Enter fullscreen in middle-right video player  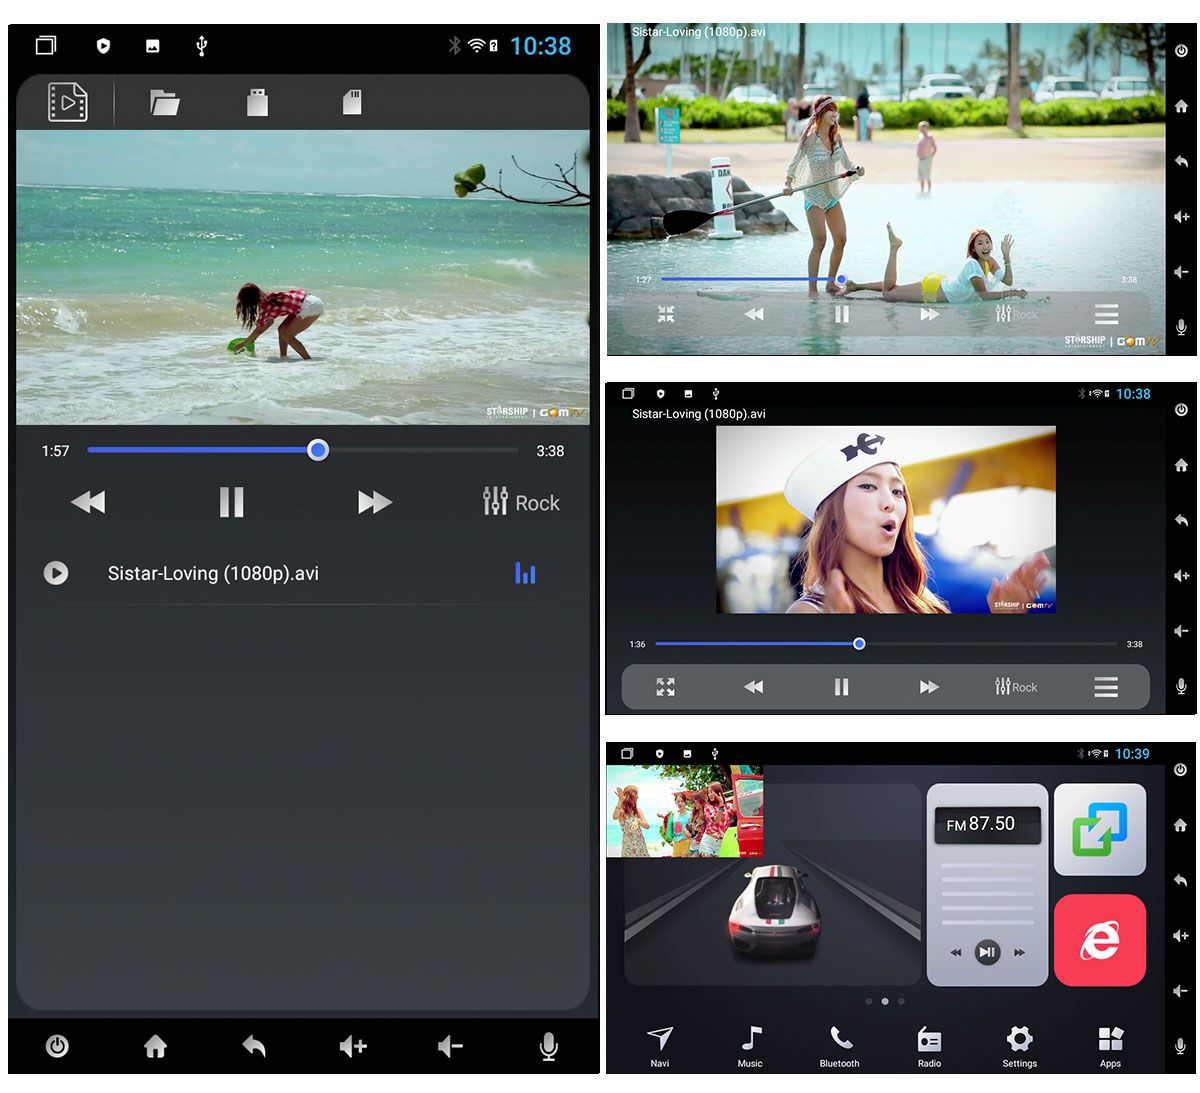pos(666,687)
